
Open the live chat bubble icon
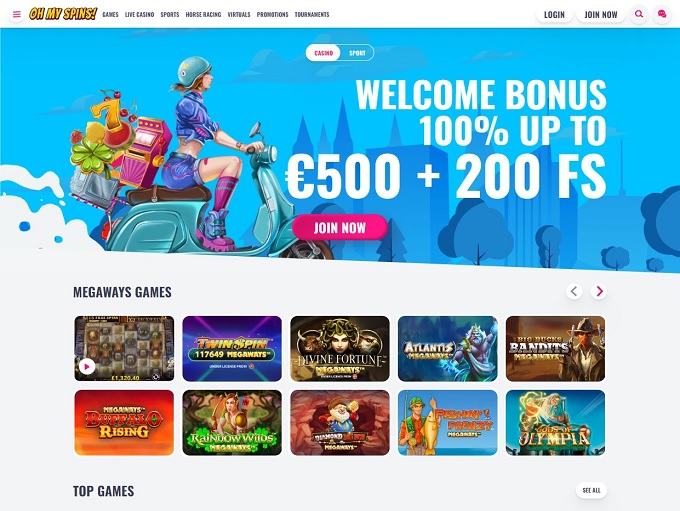[x=662, y=14]
